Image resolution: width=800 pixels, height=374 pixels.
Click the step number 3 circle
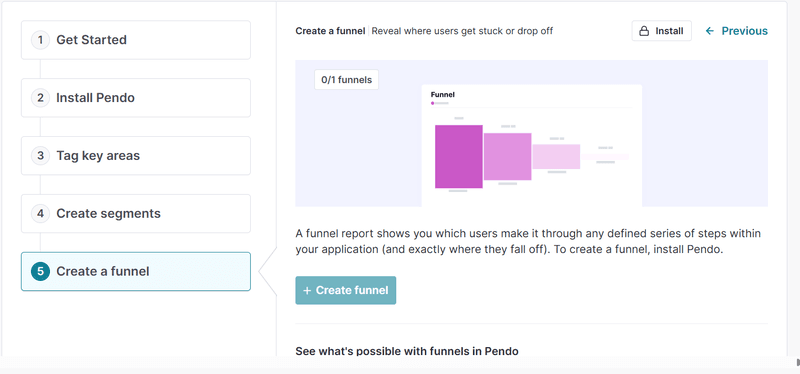[40, 156]
